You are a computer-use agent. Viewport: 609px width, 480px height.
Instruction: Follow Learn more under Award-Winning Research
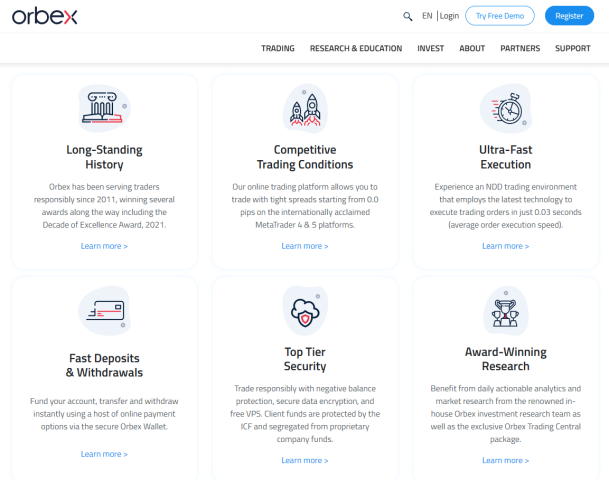(506, 460)
